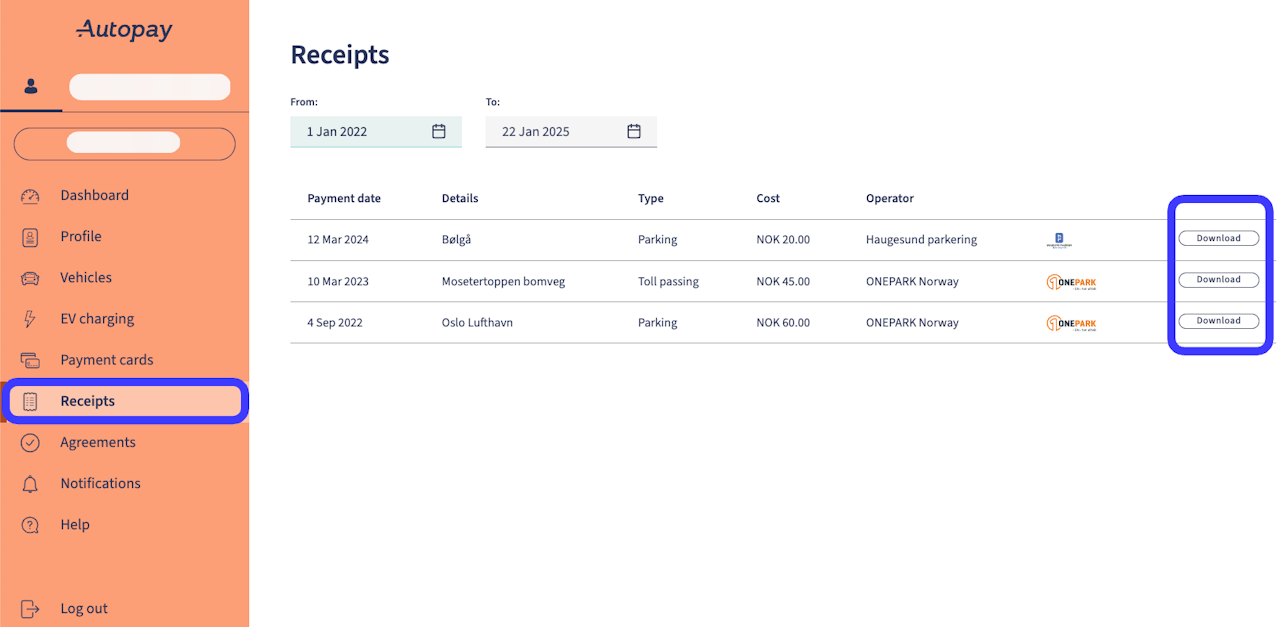Open the From date calendar picker
The height and width of the screenshot is (627, 1280).
pos(439,131)
